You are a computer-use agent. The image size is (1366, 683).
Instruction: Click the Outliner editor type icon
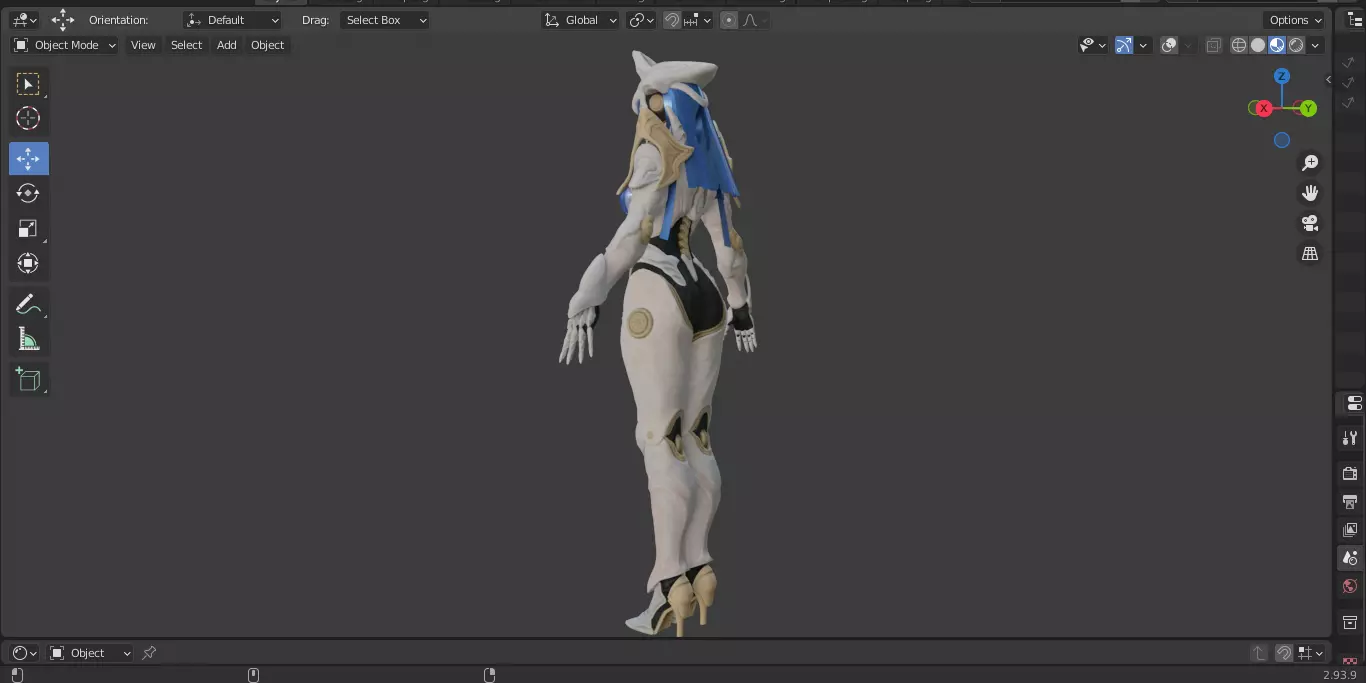click(1355, 20)
